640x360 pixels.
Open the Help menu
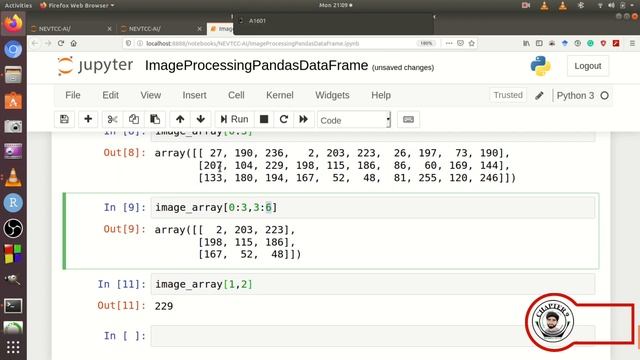click(381, 95)
